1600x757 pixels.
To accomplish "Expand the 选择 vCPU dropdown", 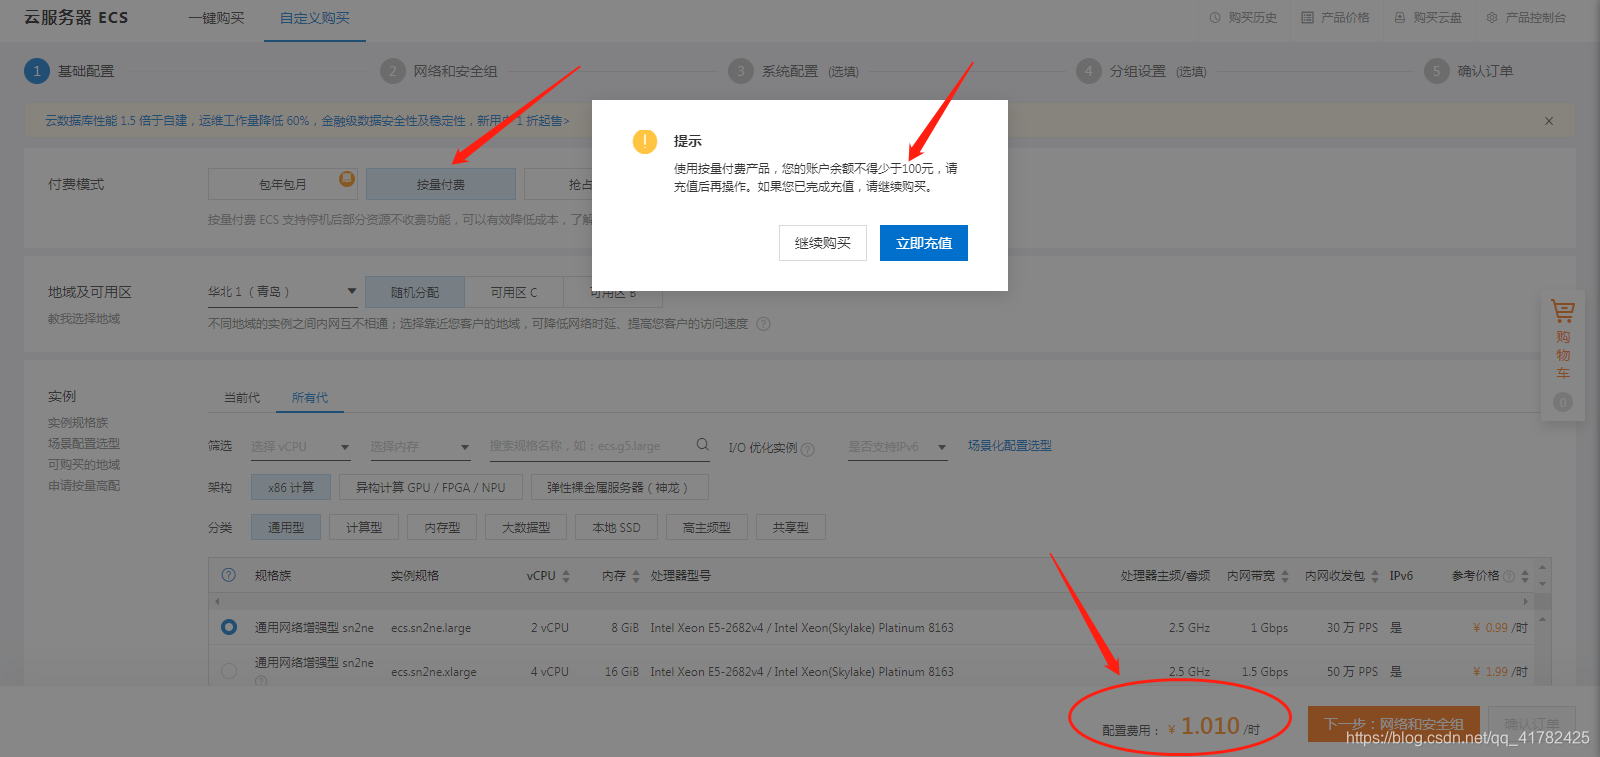I will point(300,447).
